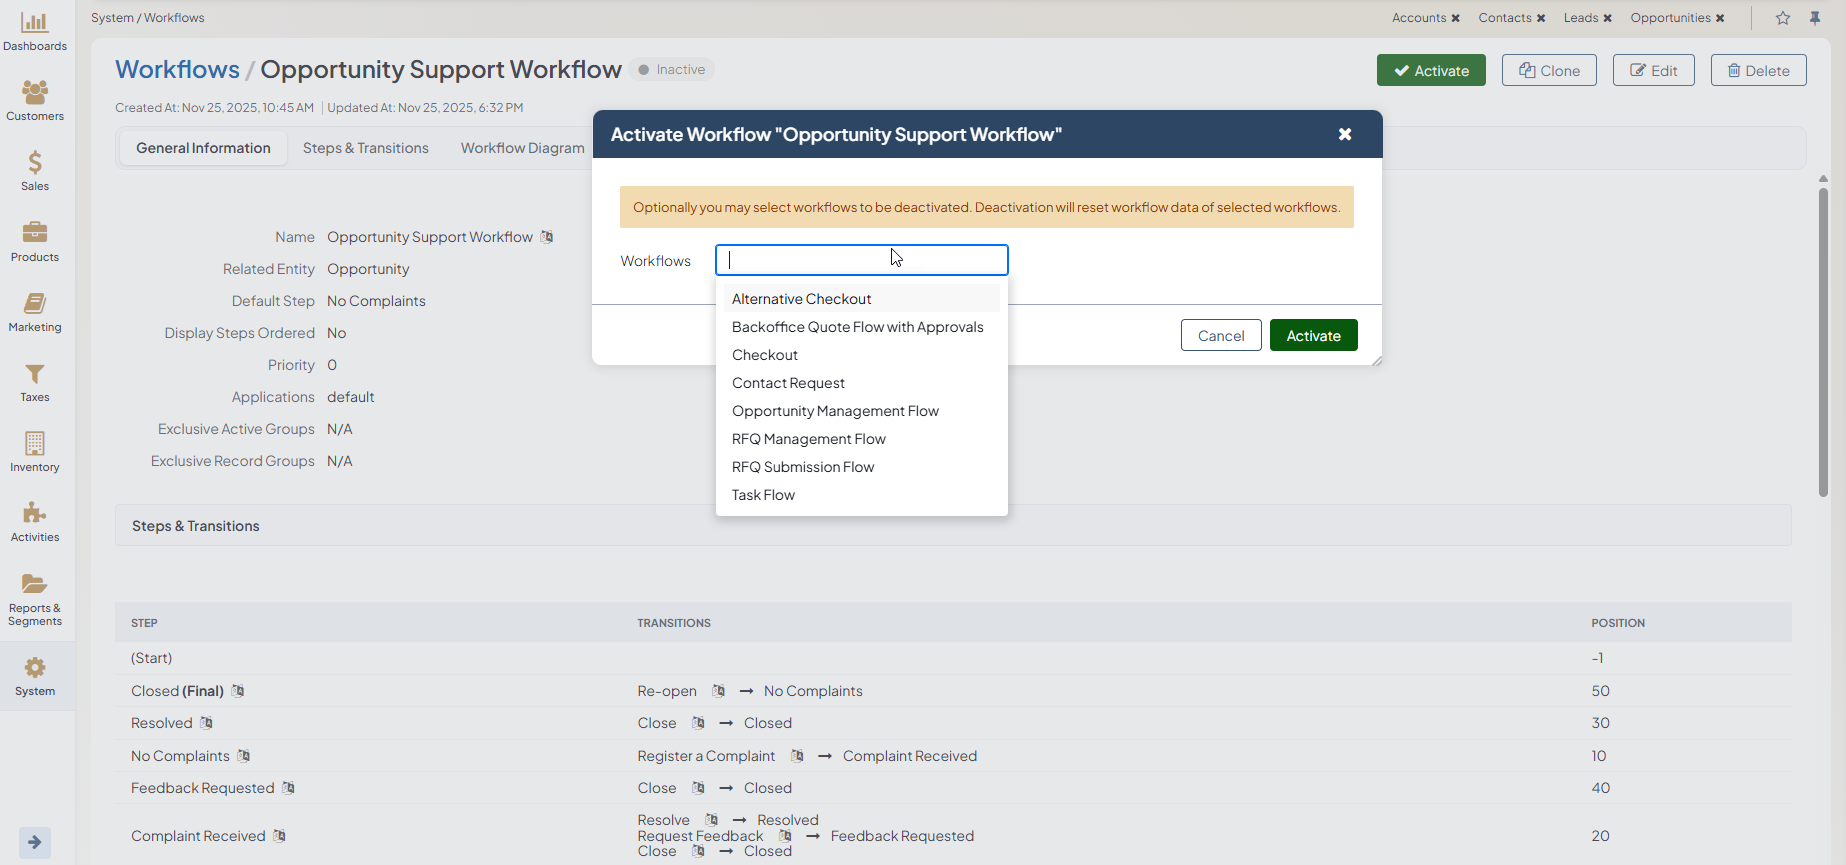Open the Sales sidebar menu
The image size is (1846, 865).
click(x=35, y=171)
